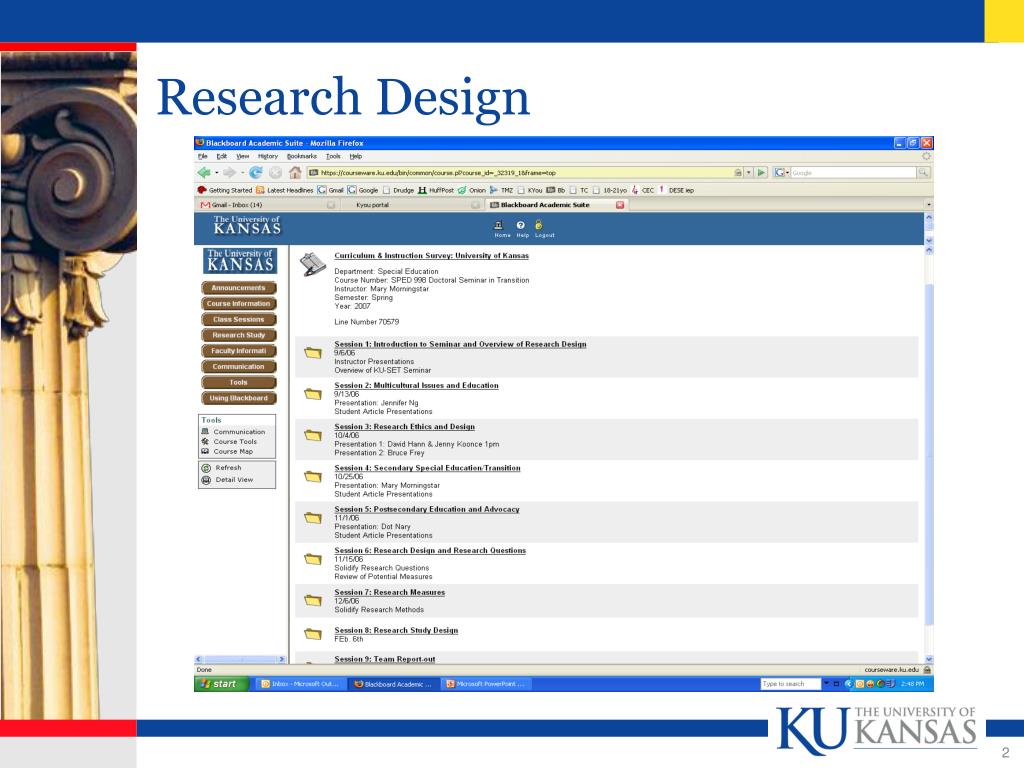Screen dimensions: 1024x768
Task: Close the Blackboard Academic Suite tab
Action: click(620, 205)
